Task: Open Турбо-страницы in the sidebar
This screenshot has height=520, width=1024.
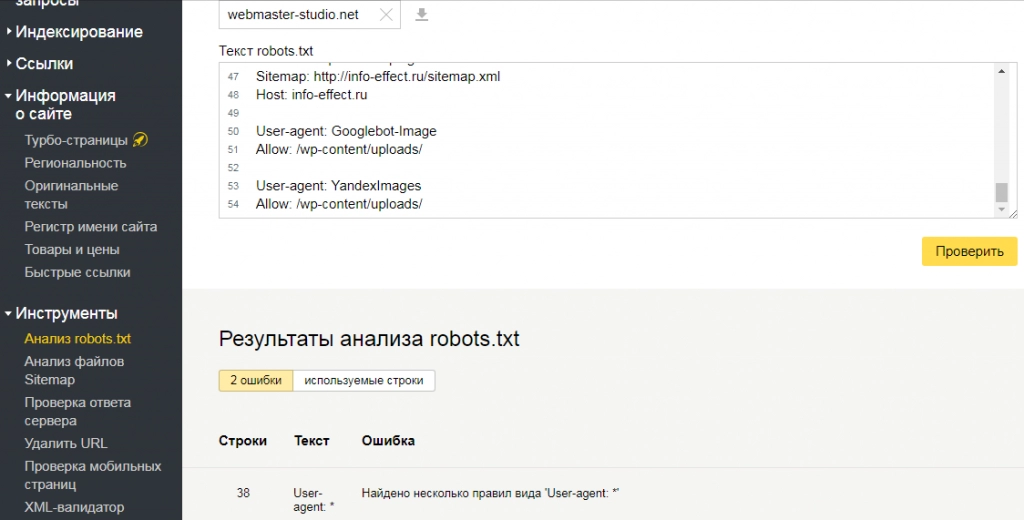Action: [76, 140]
